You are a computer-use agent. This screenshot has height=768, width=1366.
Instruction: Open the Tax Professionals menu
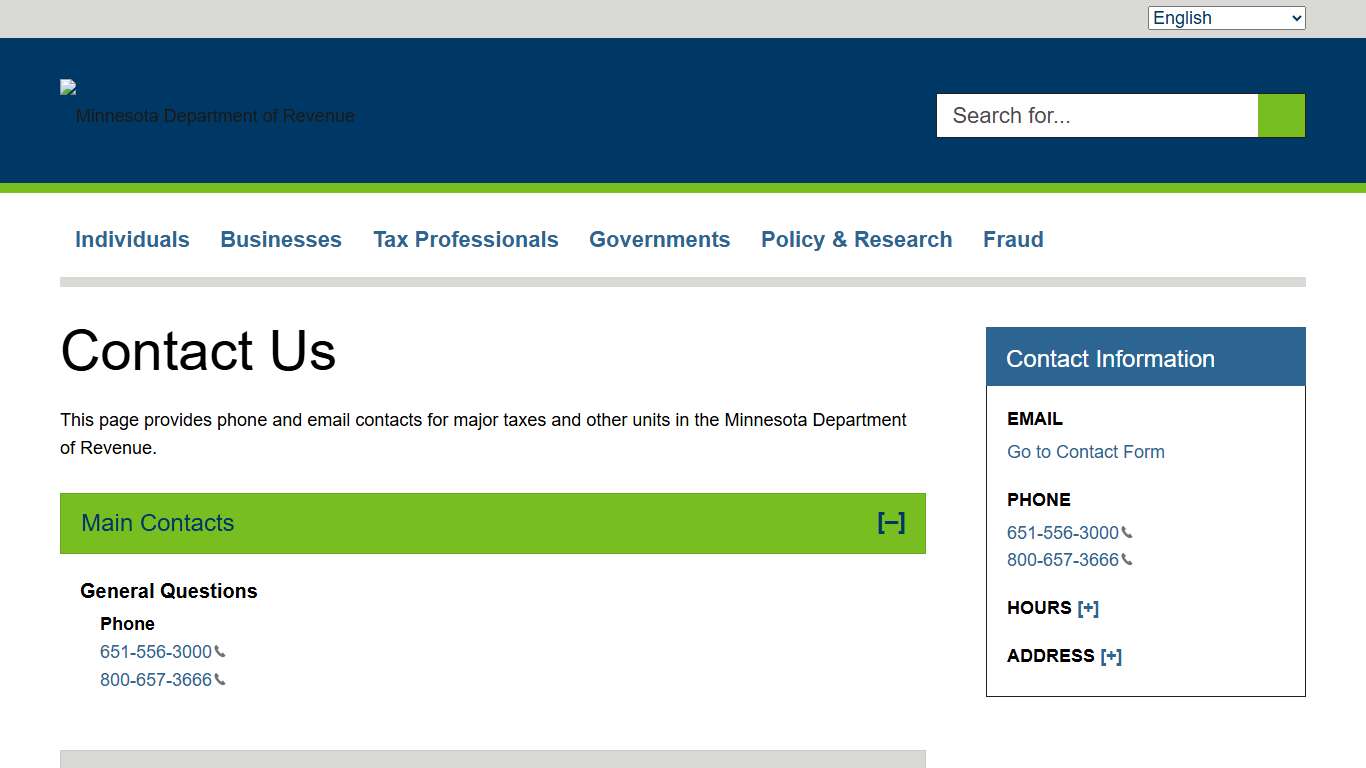coord(466,239)
